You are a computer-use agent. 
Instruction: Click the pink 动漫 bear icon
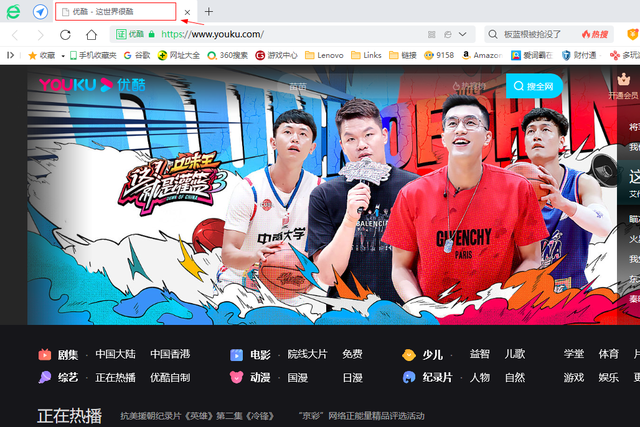click(236, 377)
